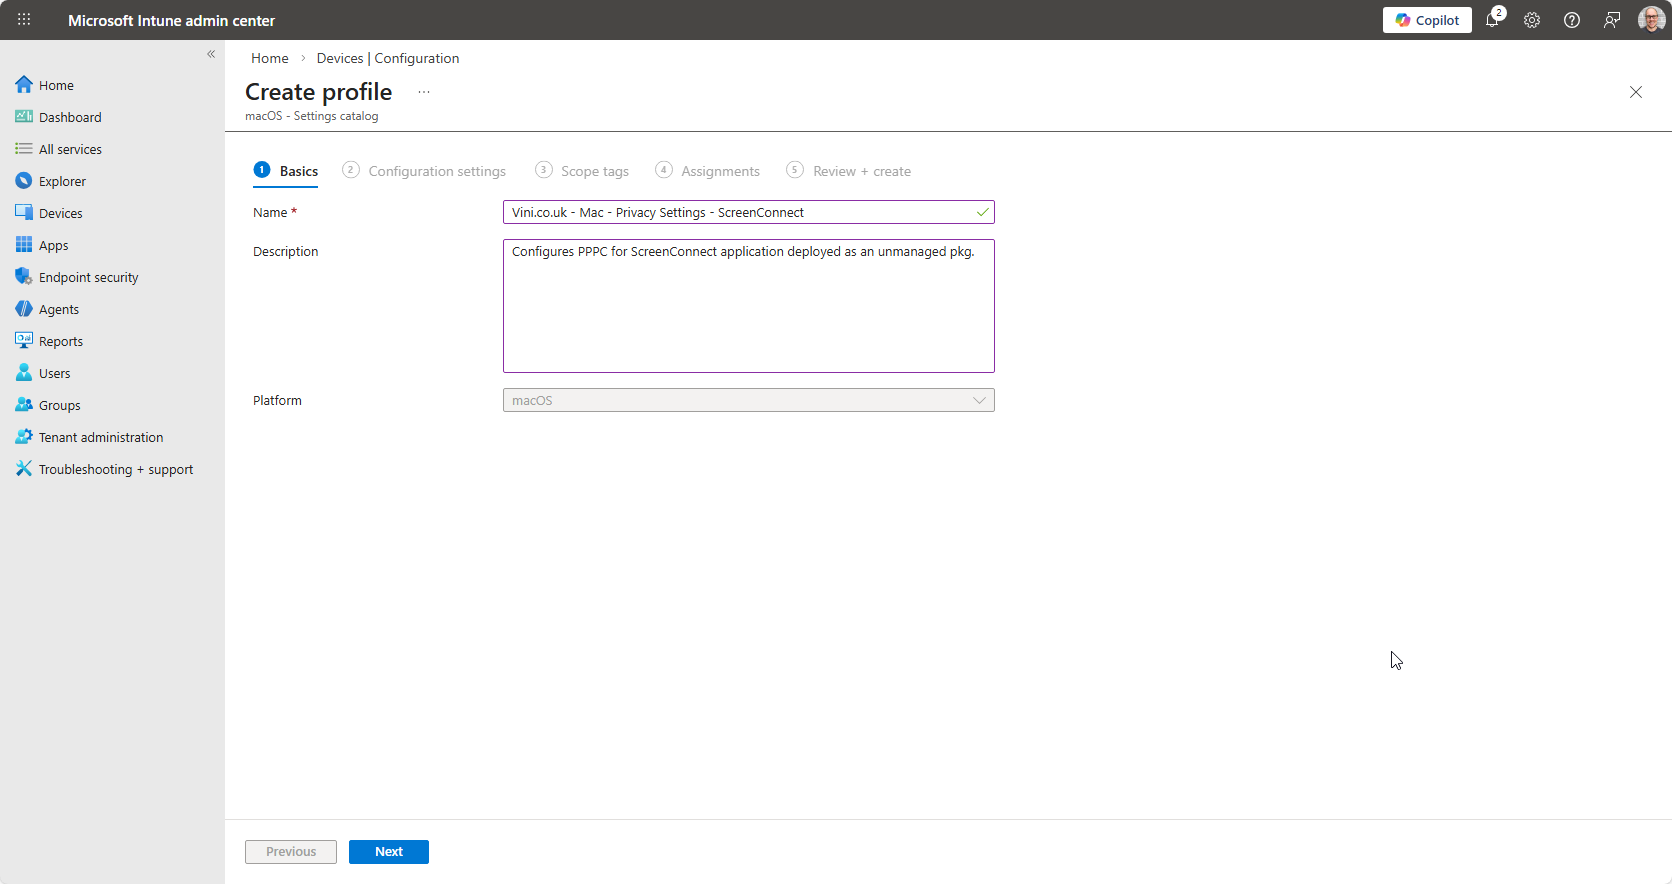Screen dimensions: 1672x884
Task: Select the Review + create step
Action: click(x=860, y=171)
